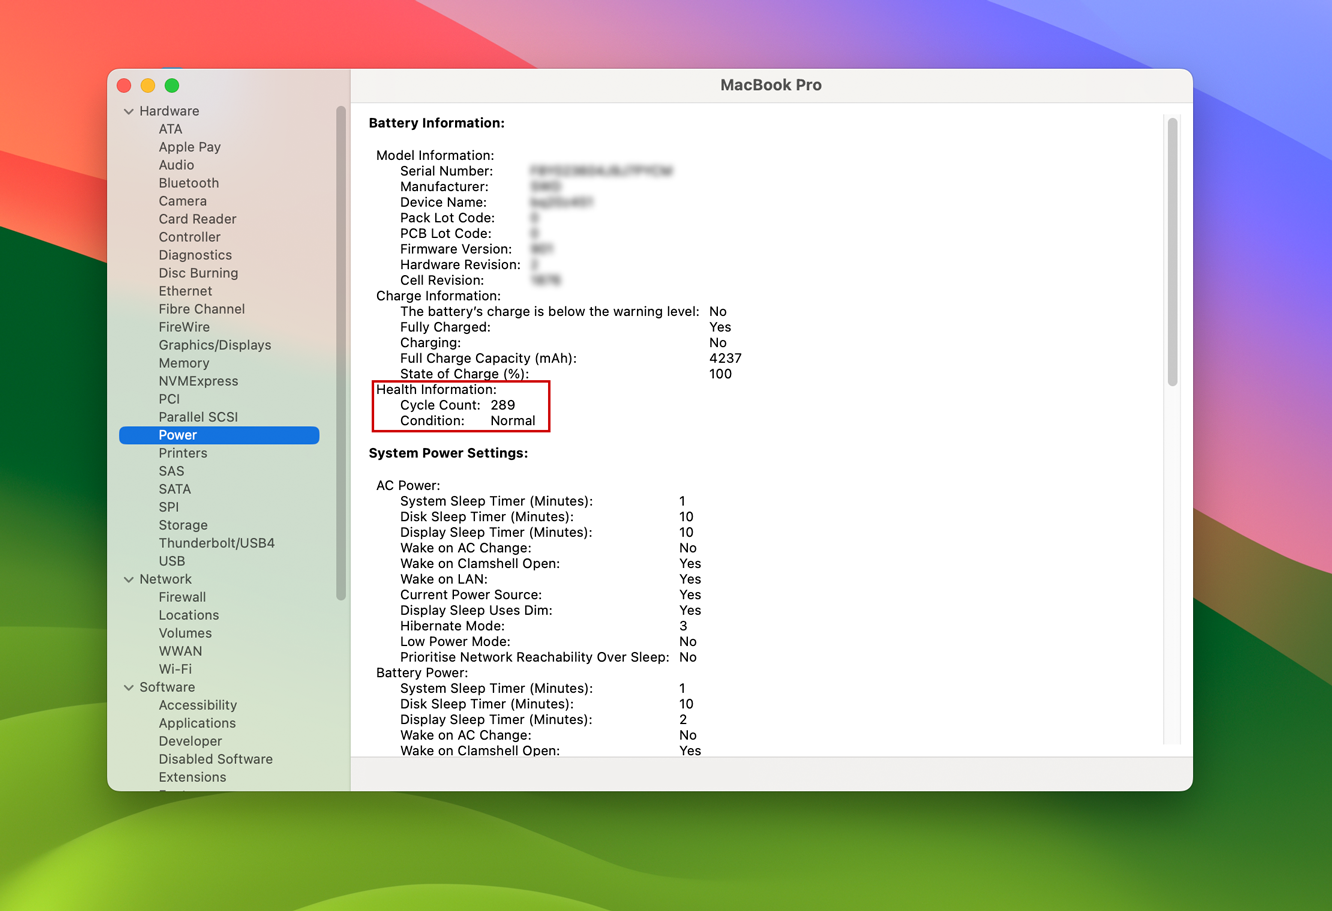Screen dimensions: 1332x911
Task: Click the main content vertical scrollbar
Action: click(x=1173, y=250)
